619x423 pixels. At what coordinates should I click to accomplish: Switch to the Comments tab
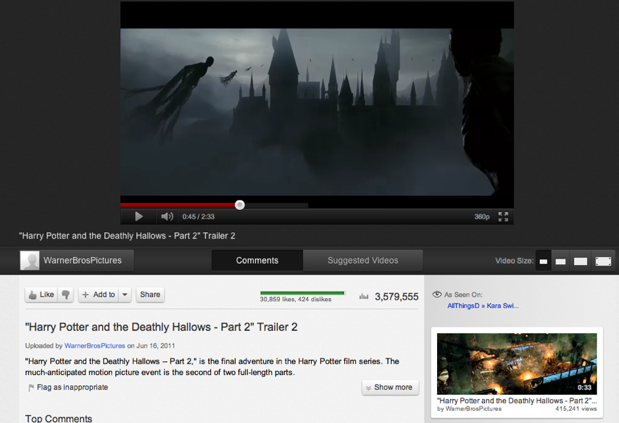(x=257, y=260)
